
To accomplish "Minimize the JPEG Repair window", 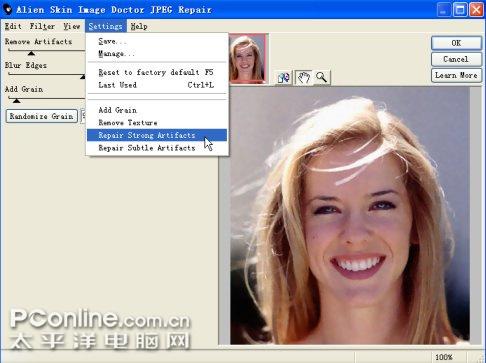I will click(443, 10).
